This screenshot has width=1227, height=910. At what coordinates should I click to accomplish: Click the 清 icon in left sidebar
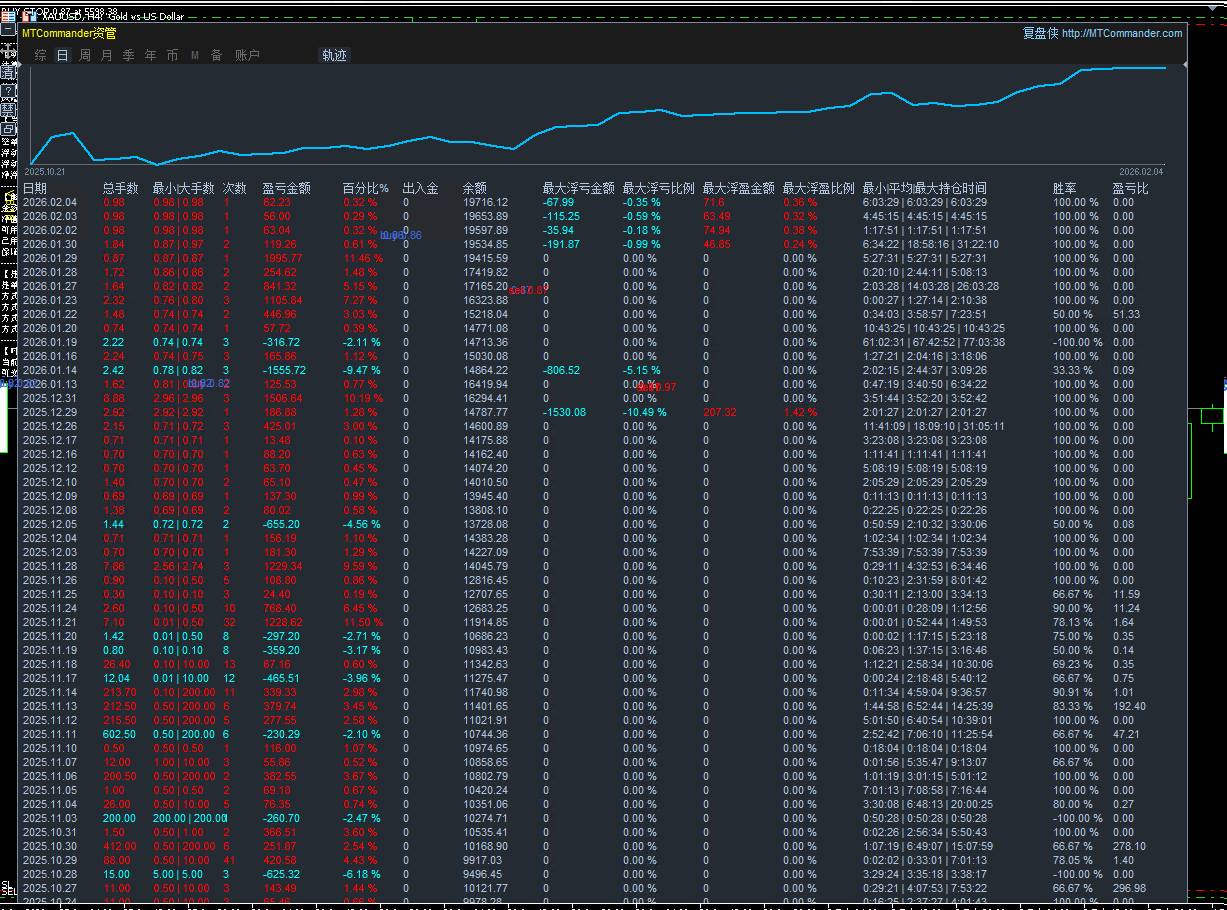click(x=9, y=72)
